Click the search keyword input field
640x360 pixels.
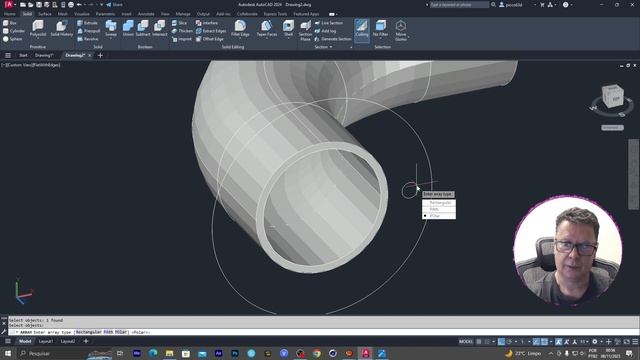coord(459,4)
